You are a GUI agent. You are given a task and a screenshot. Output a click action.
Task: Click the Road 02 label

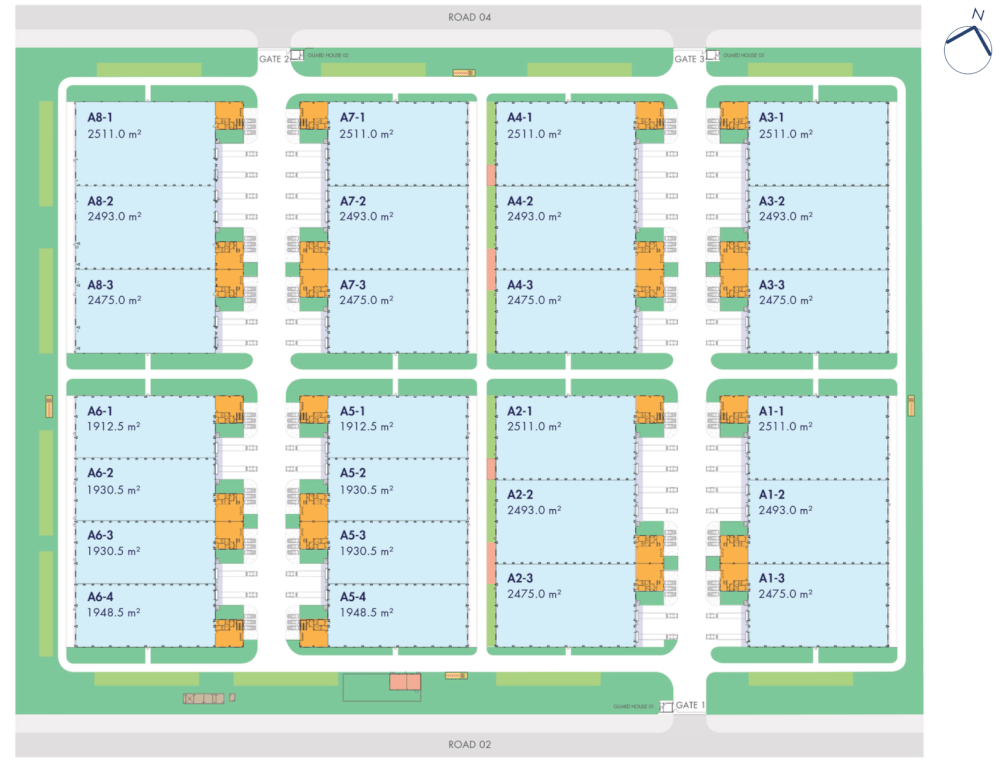point(470,745)
